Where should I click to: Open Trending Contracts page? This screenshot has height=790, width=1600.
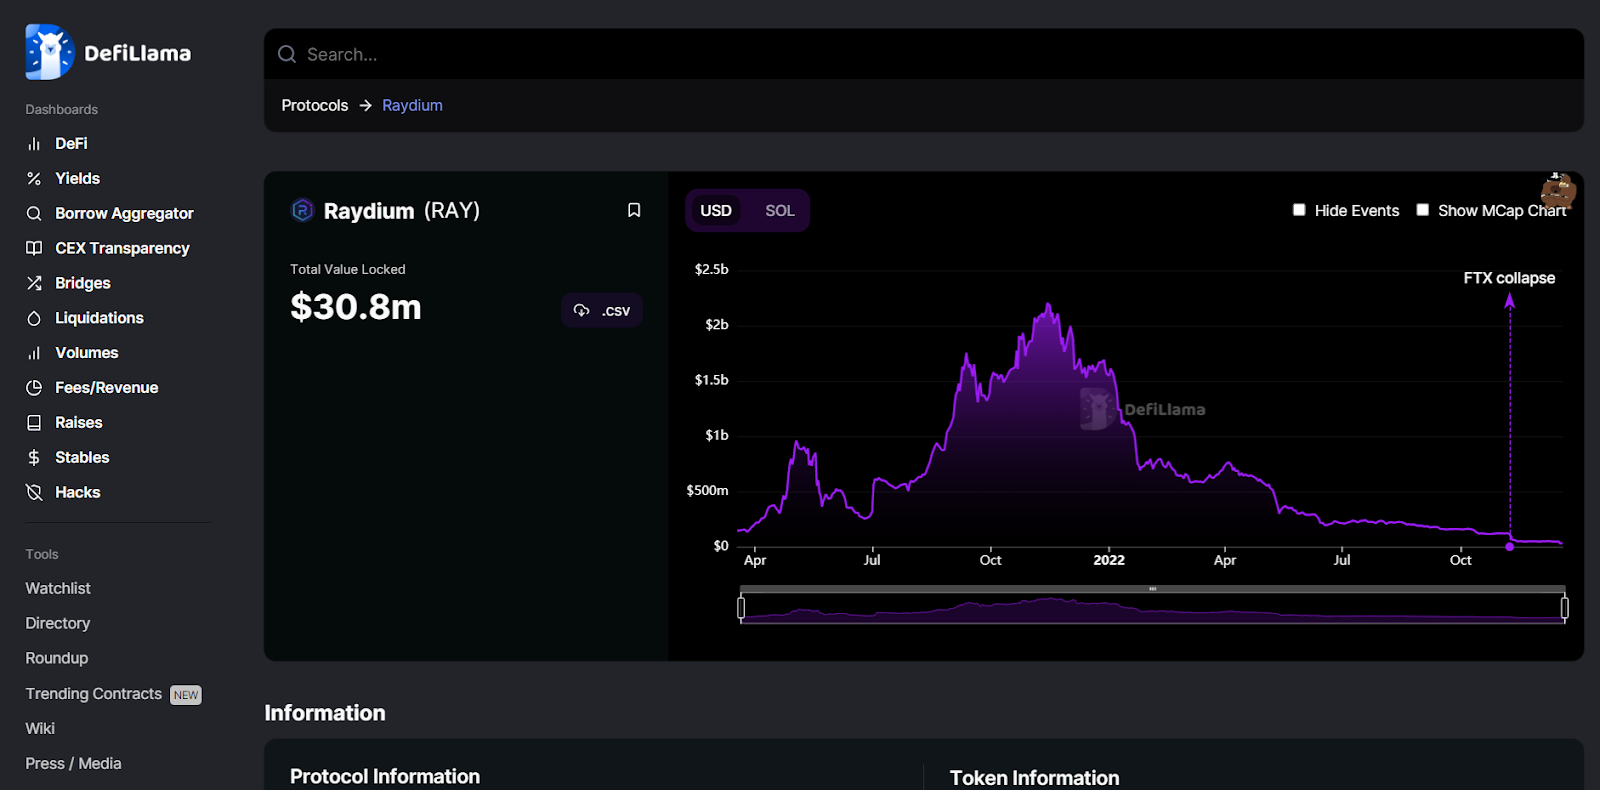(x=94, y=694)
